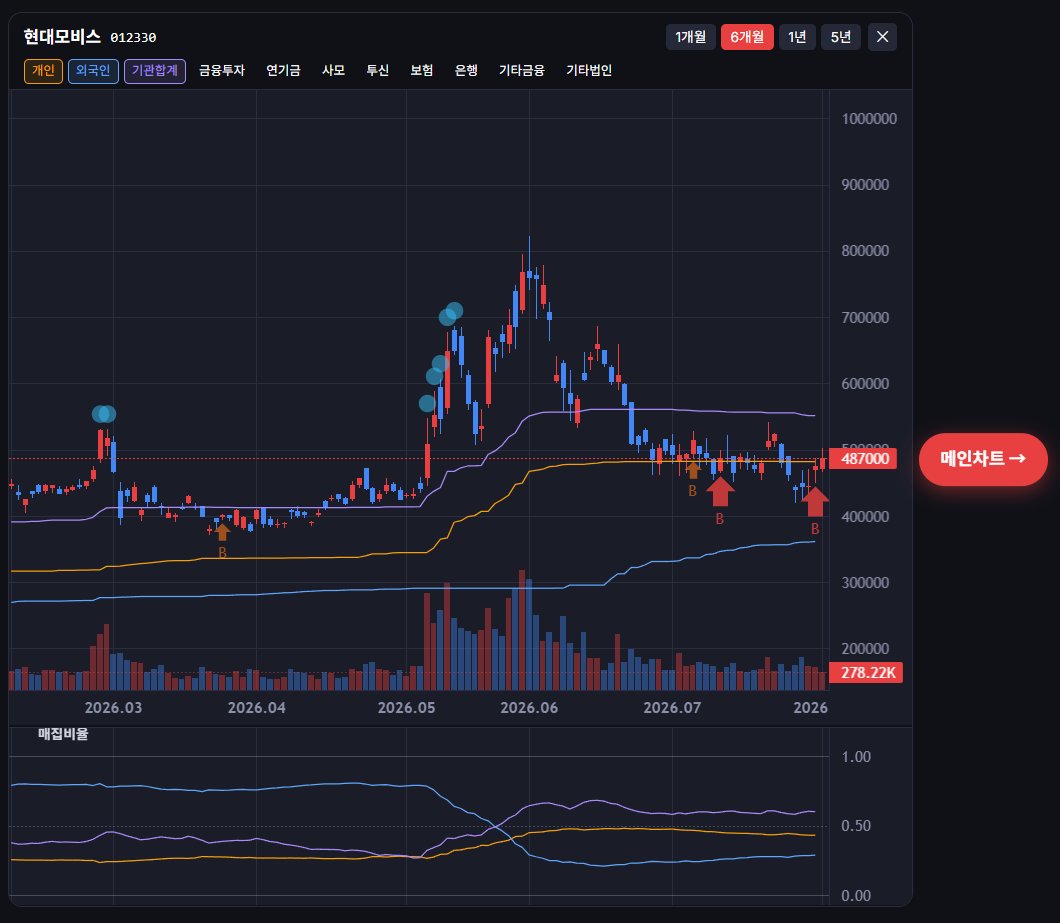Image resolution: width=1060 pixels, height=923 pixels.
Task: Enable the 연기금 investor filter
Action: point(283,70)
